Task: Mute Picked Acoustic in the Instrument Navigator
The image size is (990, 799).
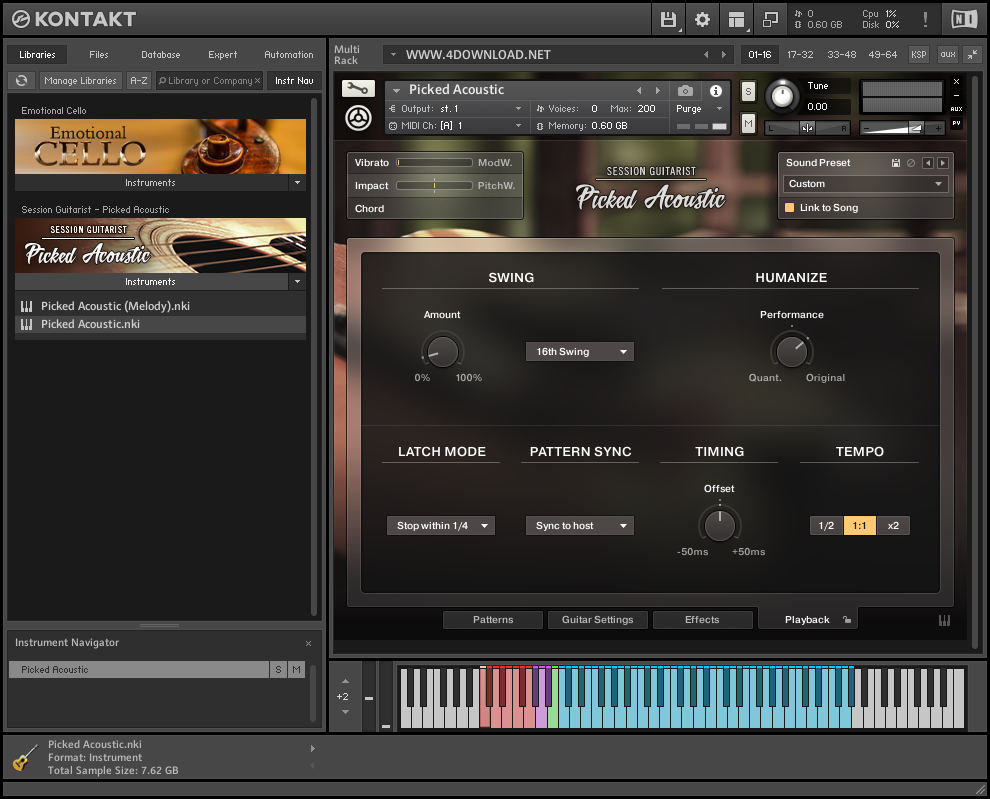Action: point(296,670)
